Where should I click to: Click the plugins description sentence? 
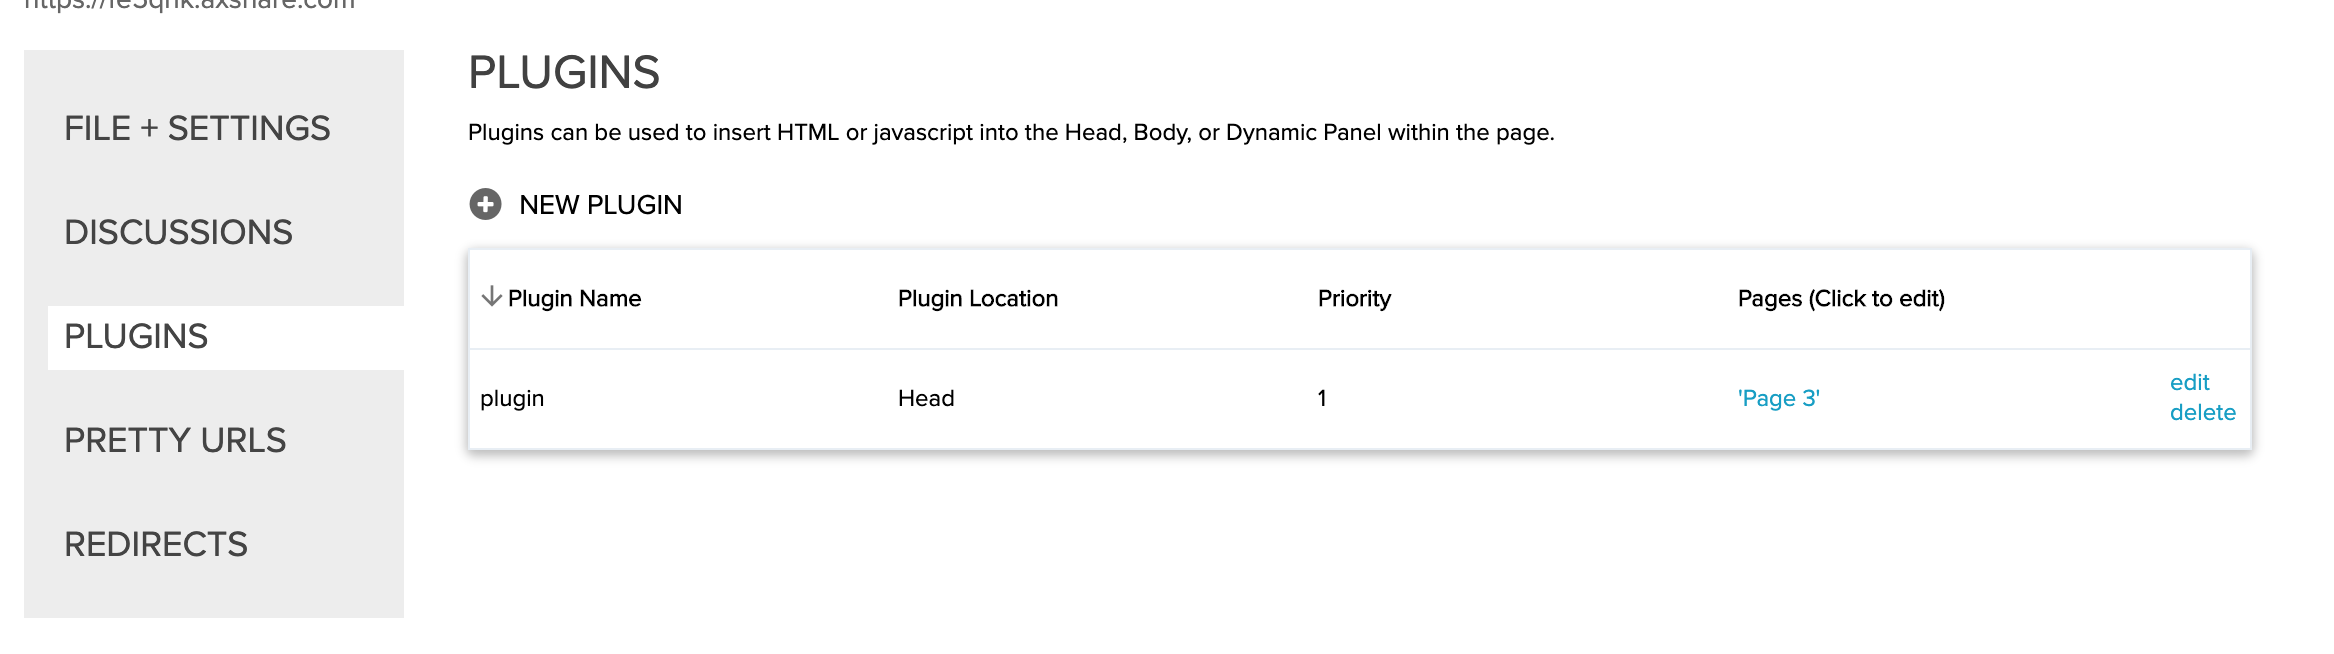coord(1011,133)
